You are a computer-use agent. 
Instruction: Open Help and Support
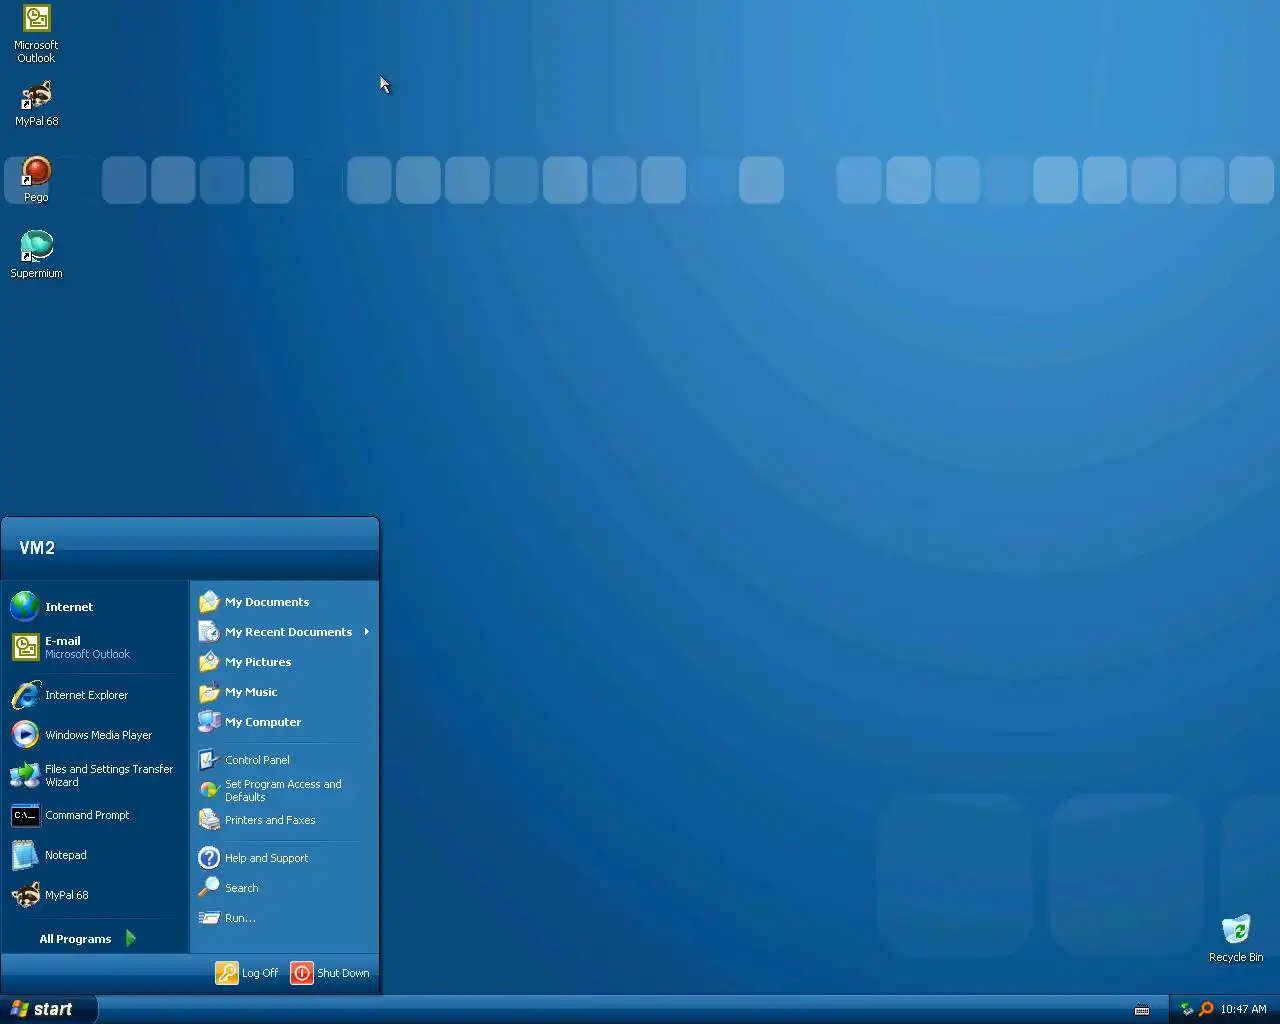[x=284, y=858]
